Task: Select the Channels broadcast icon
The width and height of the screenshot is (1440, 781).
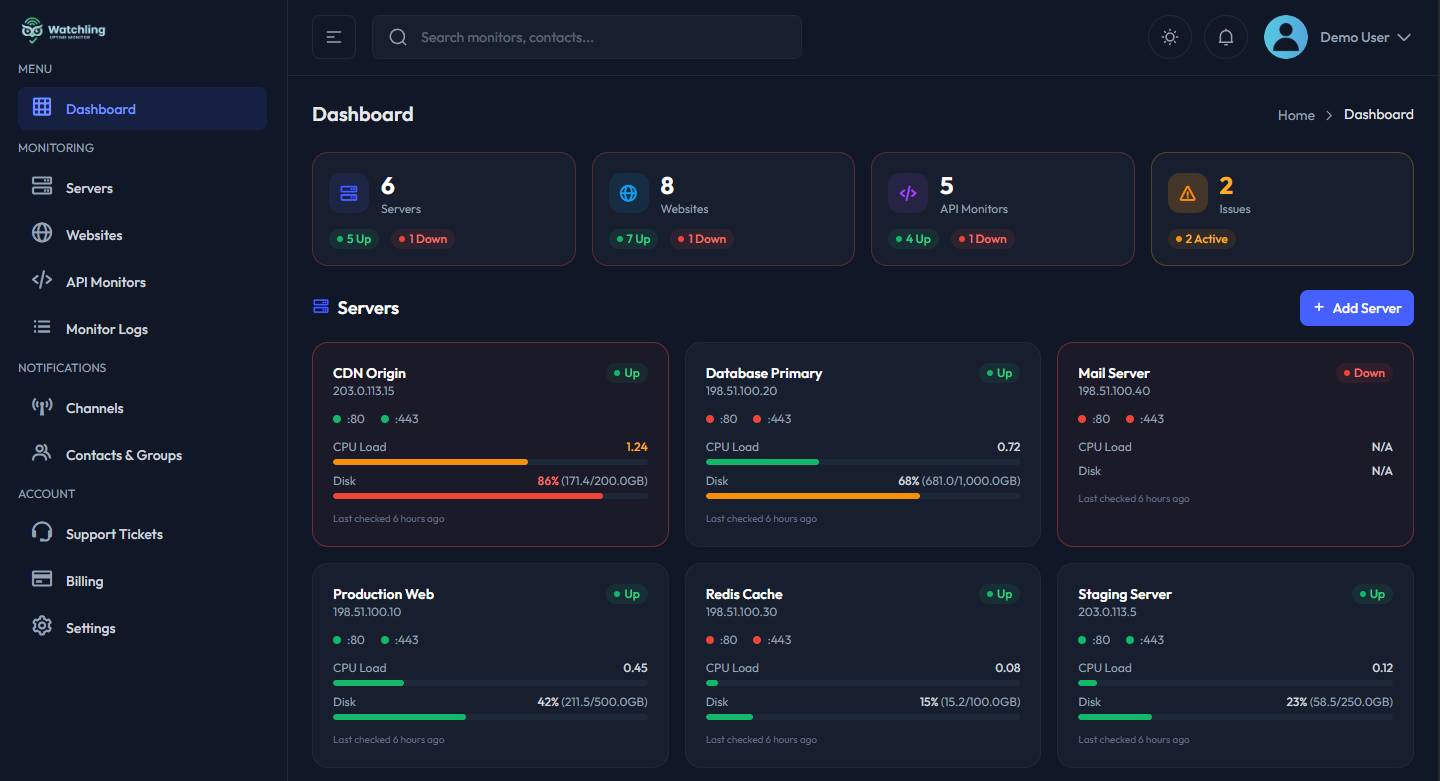Action: point(41,407)
